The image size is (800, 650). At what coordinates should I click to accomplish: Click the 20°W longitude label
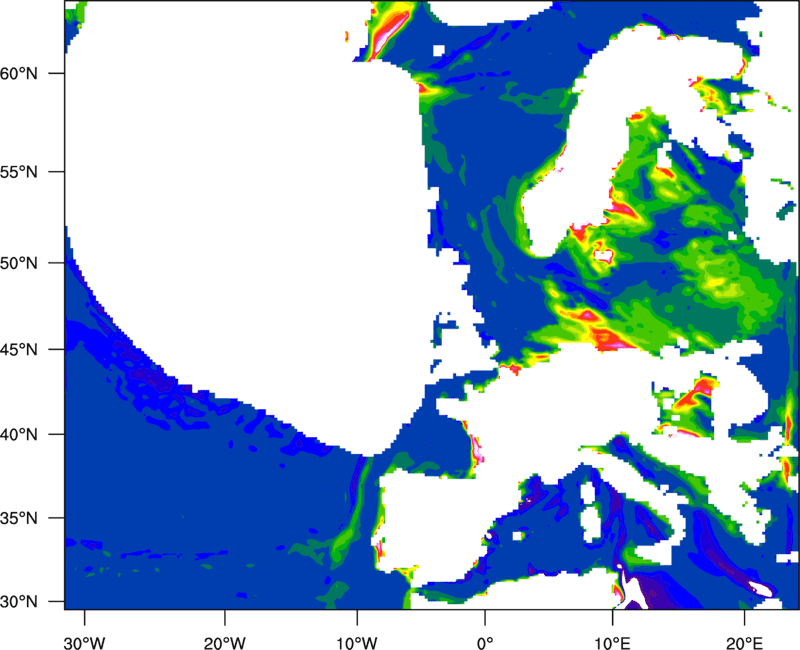[x=224, y=643]
